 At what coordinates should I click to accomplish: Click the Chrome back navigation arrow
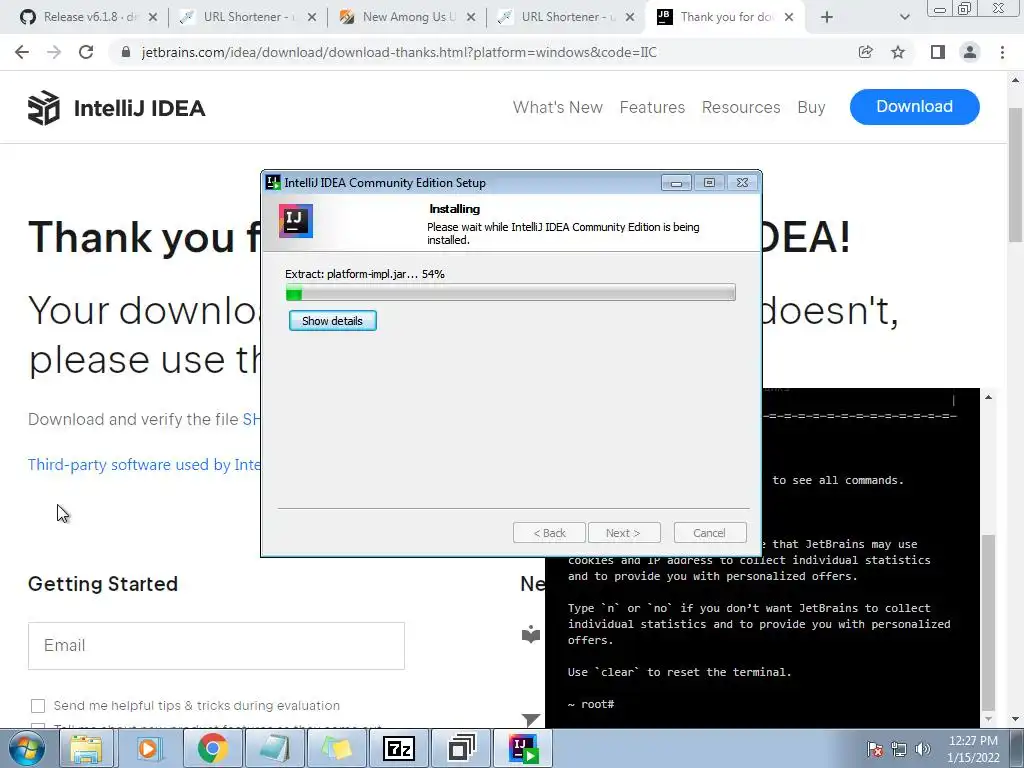pos(22,52)
